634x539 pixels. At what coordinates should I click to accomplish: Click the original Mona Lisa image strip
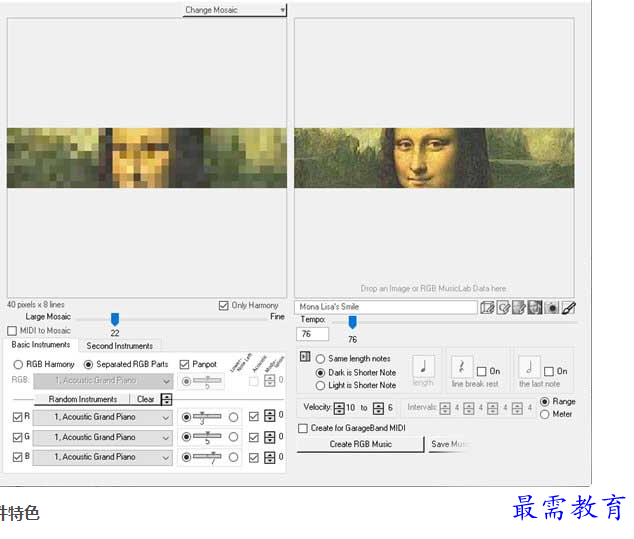[434, 158]
